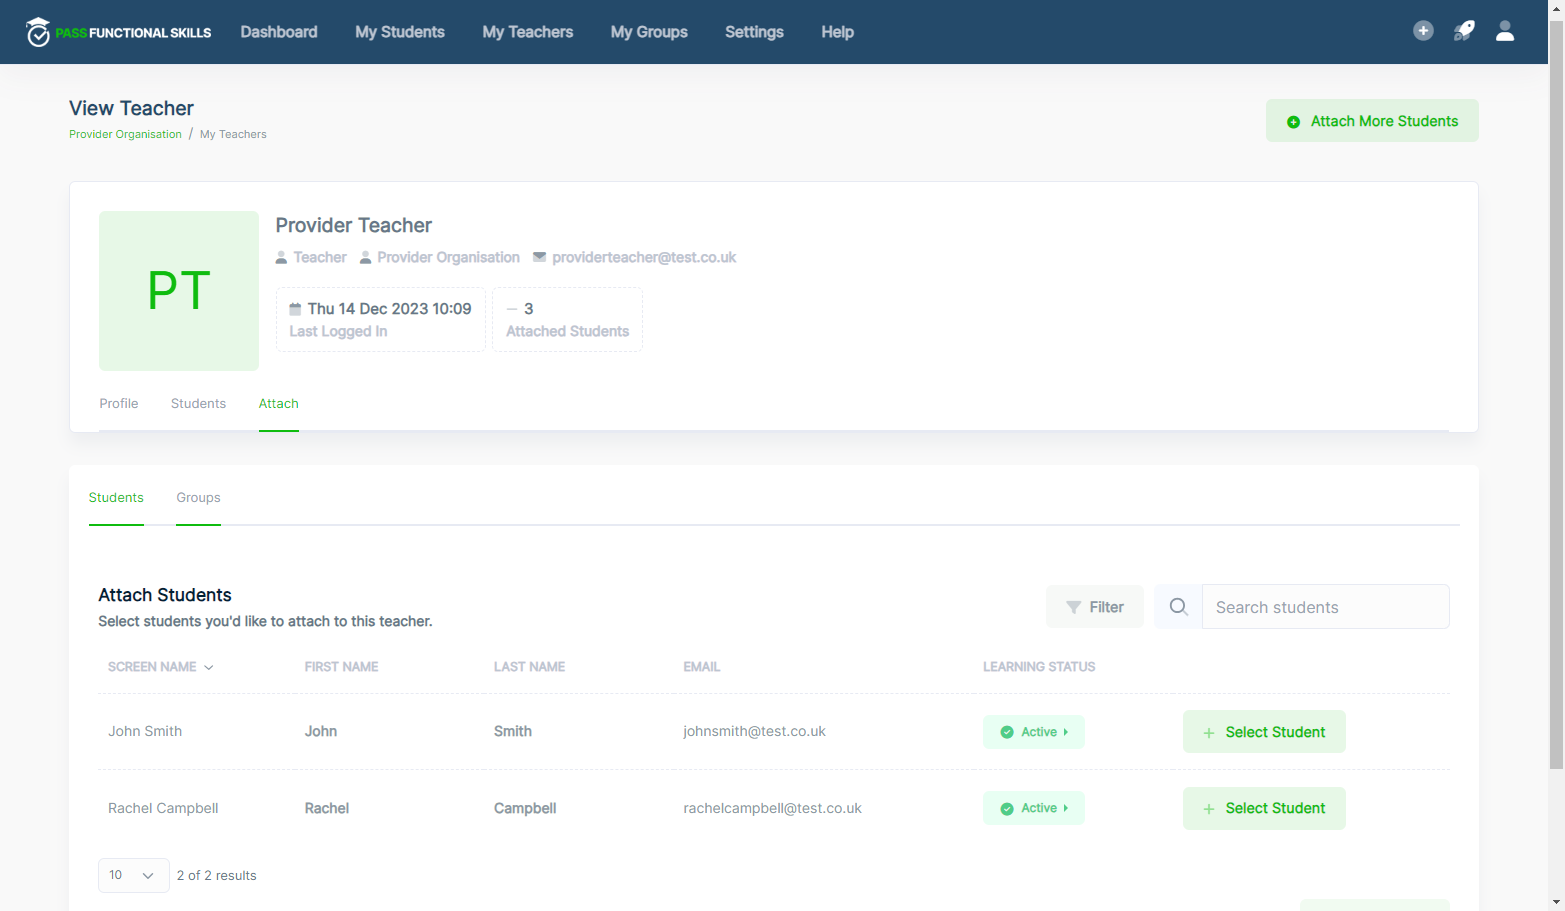Open the Filter button
This screenshot has width=1565, height=911.
click(1095, 607)
